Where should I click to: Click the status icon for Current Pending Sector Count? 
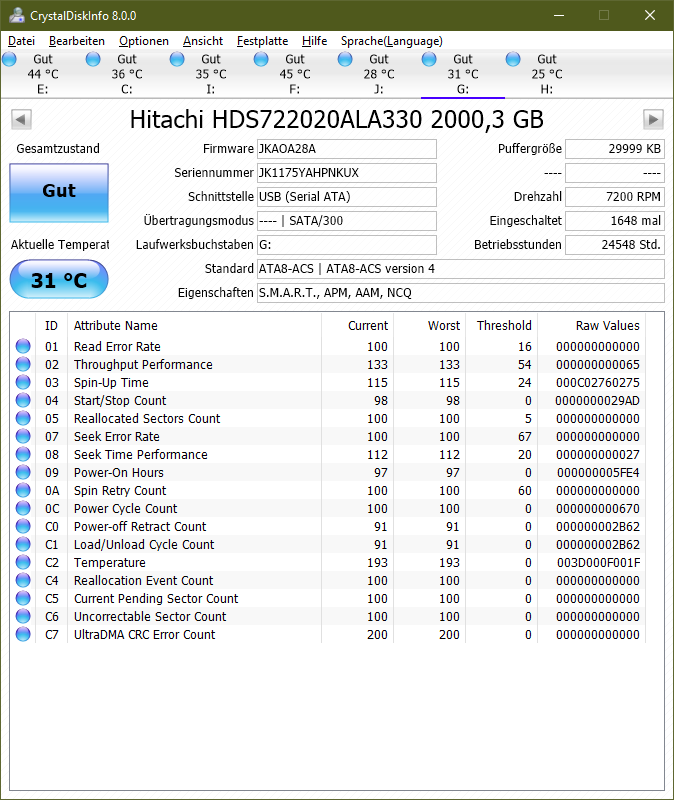click(23, 598)
